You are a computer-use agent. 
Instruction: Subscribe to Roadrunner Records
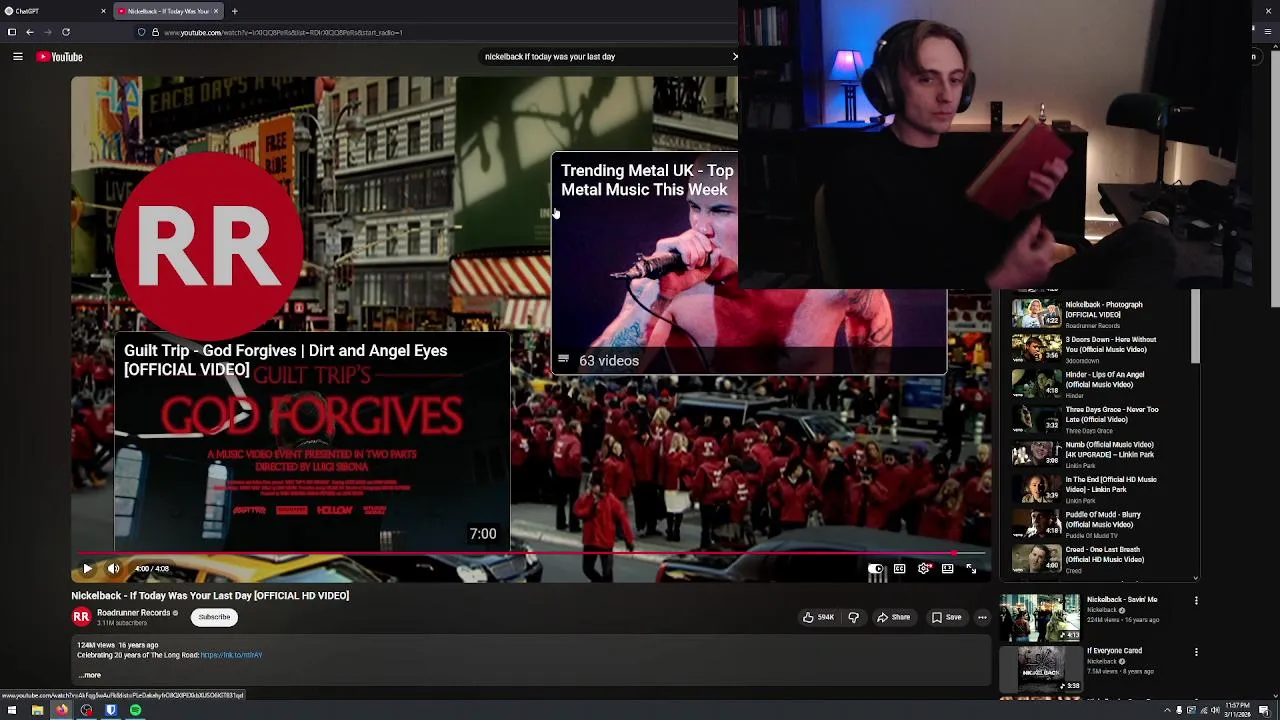click(214, 617)
